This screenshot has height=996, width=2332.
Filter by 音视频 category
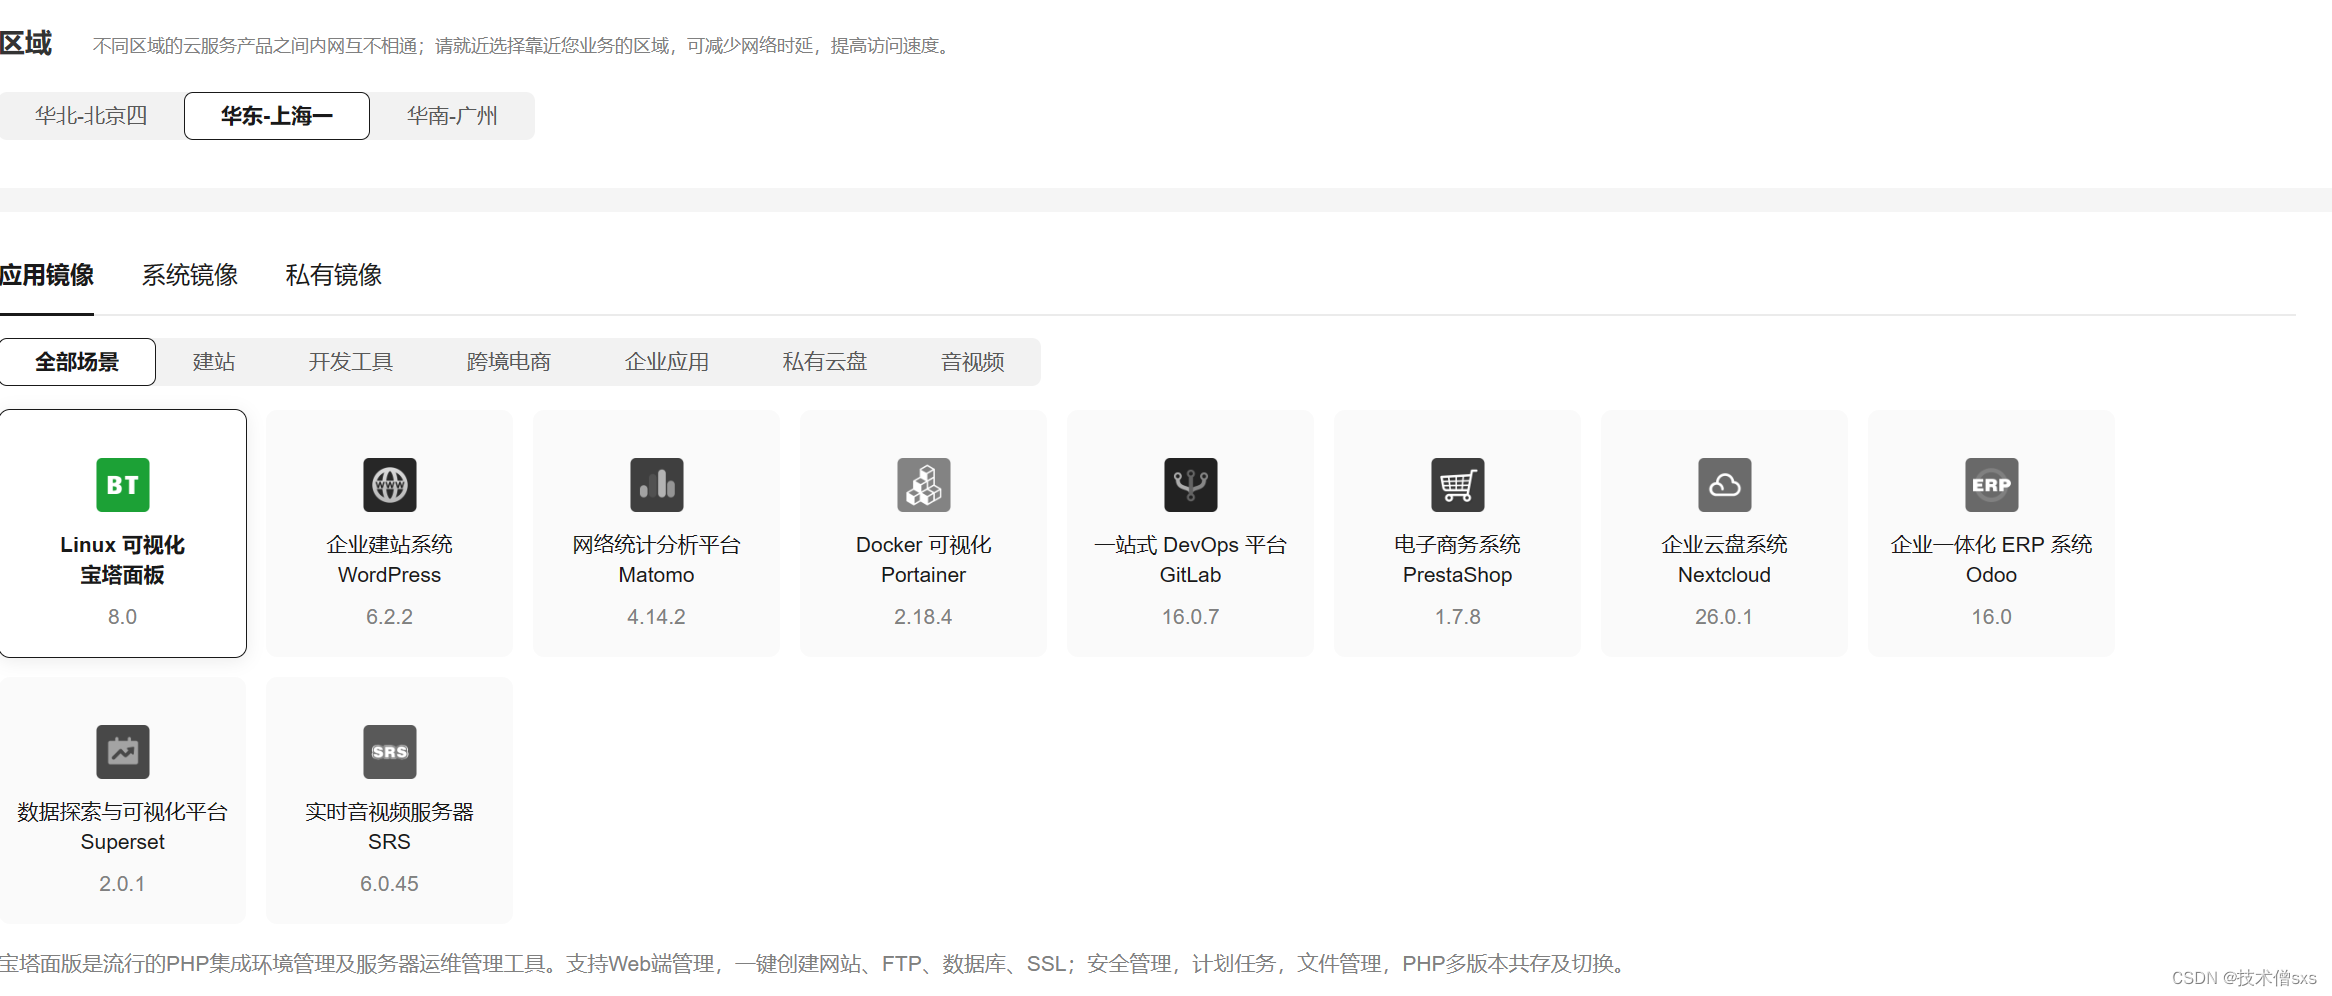pos(973,362)
